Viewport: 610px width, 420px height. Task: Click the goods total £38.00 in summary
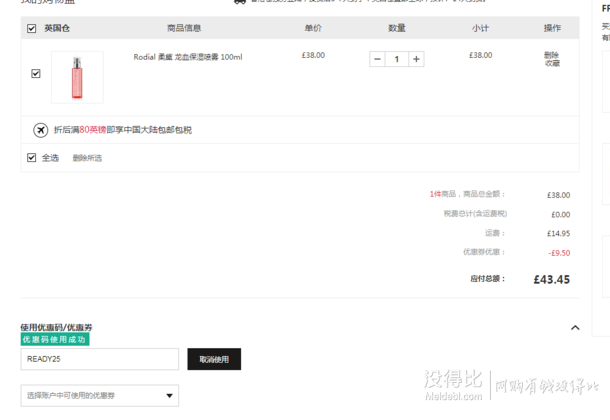[x=559, y=195]
